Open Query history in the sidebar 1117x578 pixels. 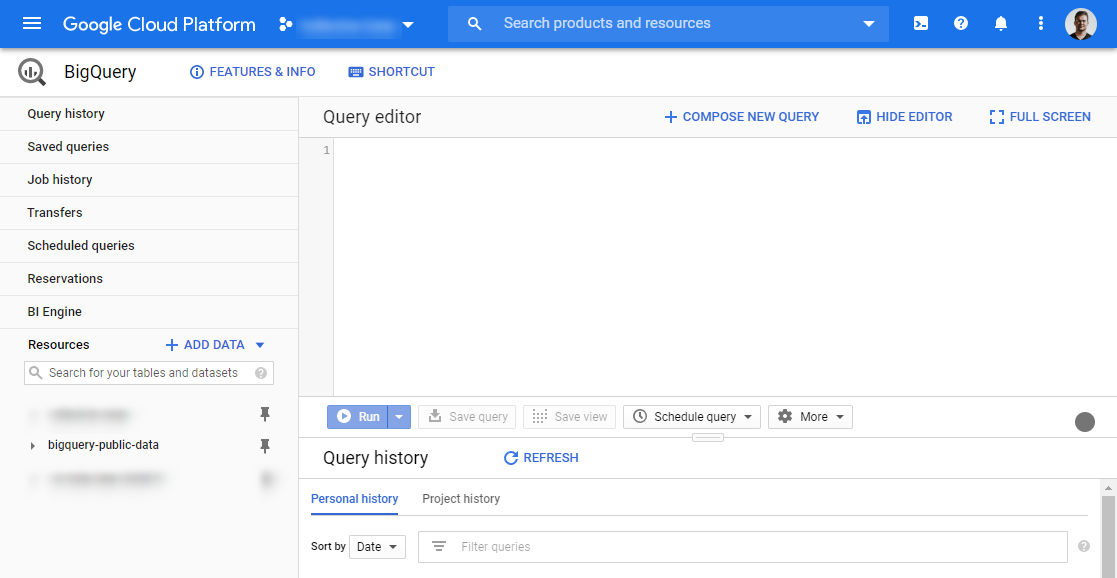point(149,114)
